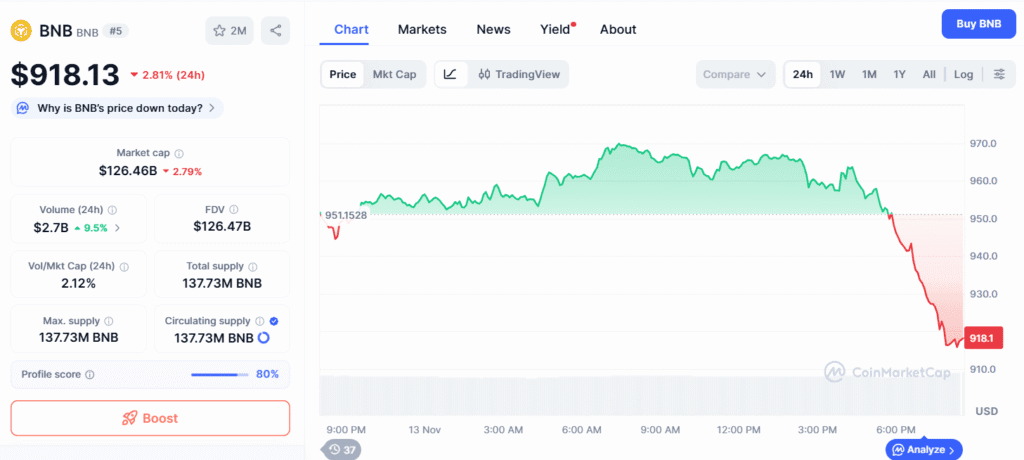Add BNB to watchlist with star
The image size is (1024, 460).
tap(229, 31)
